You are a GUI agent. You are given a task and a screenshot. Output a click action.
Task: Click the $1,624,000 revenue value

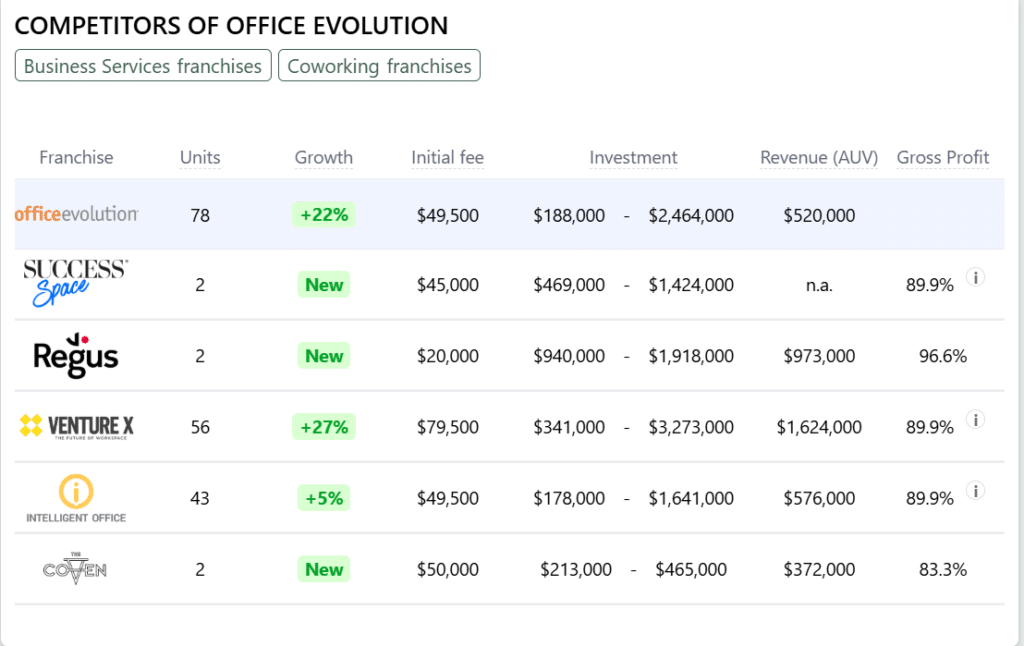819,427
